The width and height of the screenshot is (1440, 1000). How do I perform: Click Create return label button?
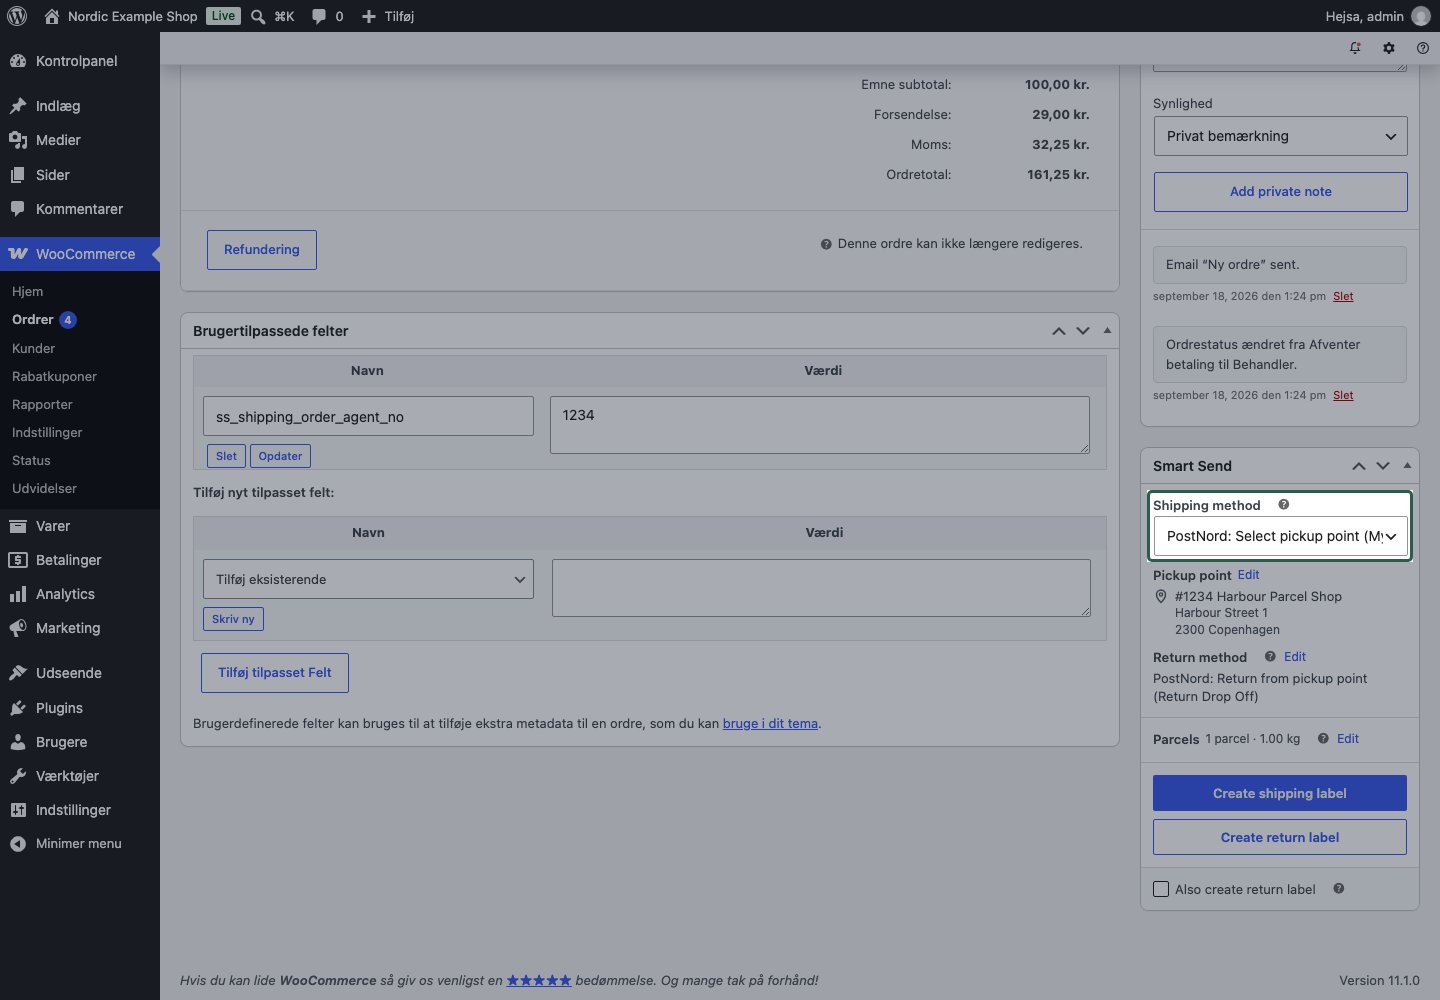point(1280,837)
